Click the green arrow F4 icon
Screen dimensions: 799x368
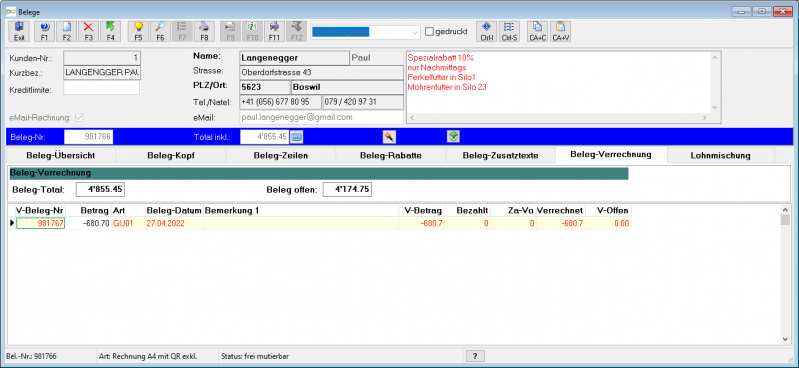(x=111, y=31)
